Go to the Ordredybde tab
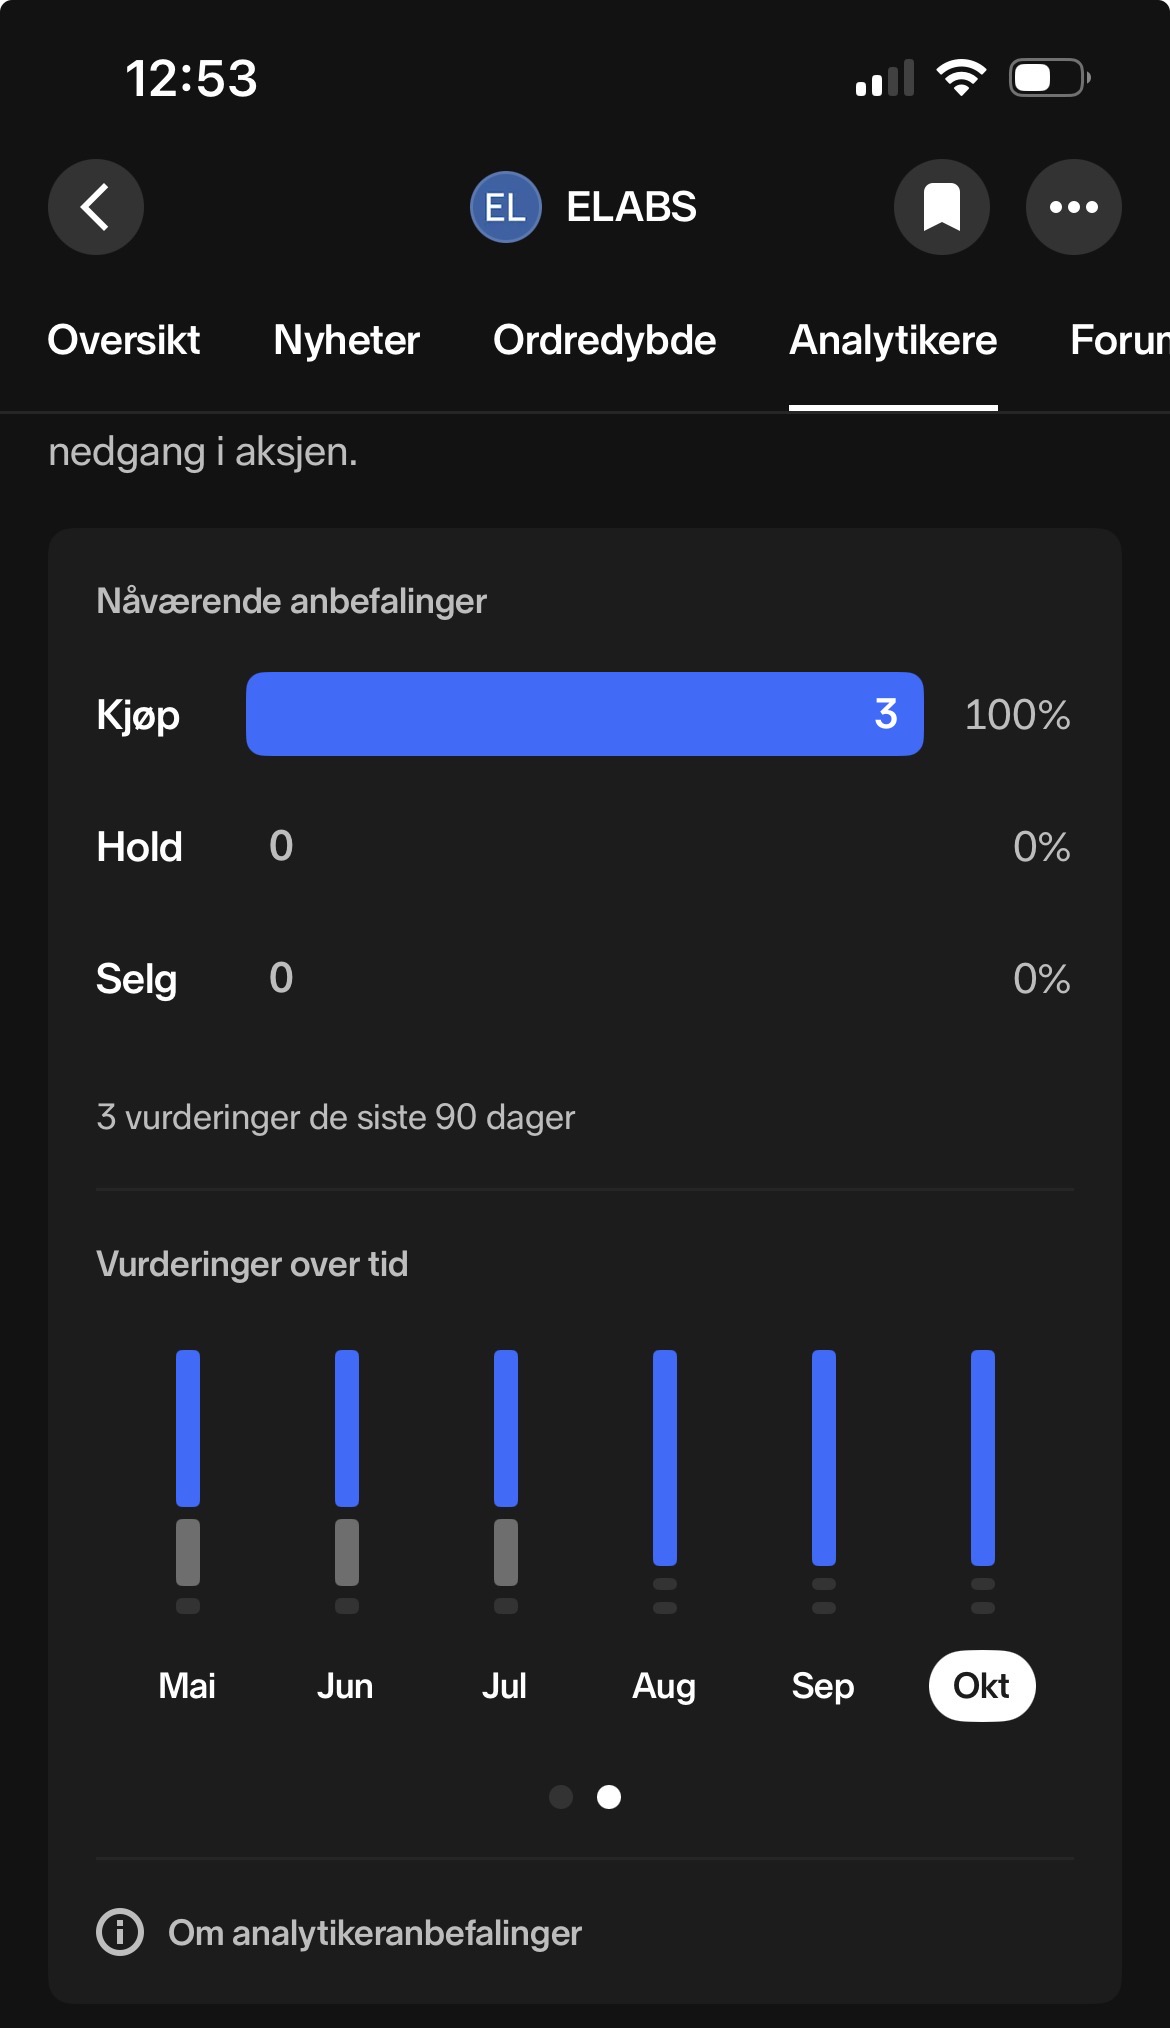This screenshot has width=1170, height=2028. pyautogui.click(x=604, y=341)
